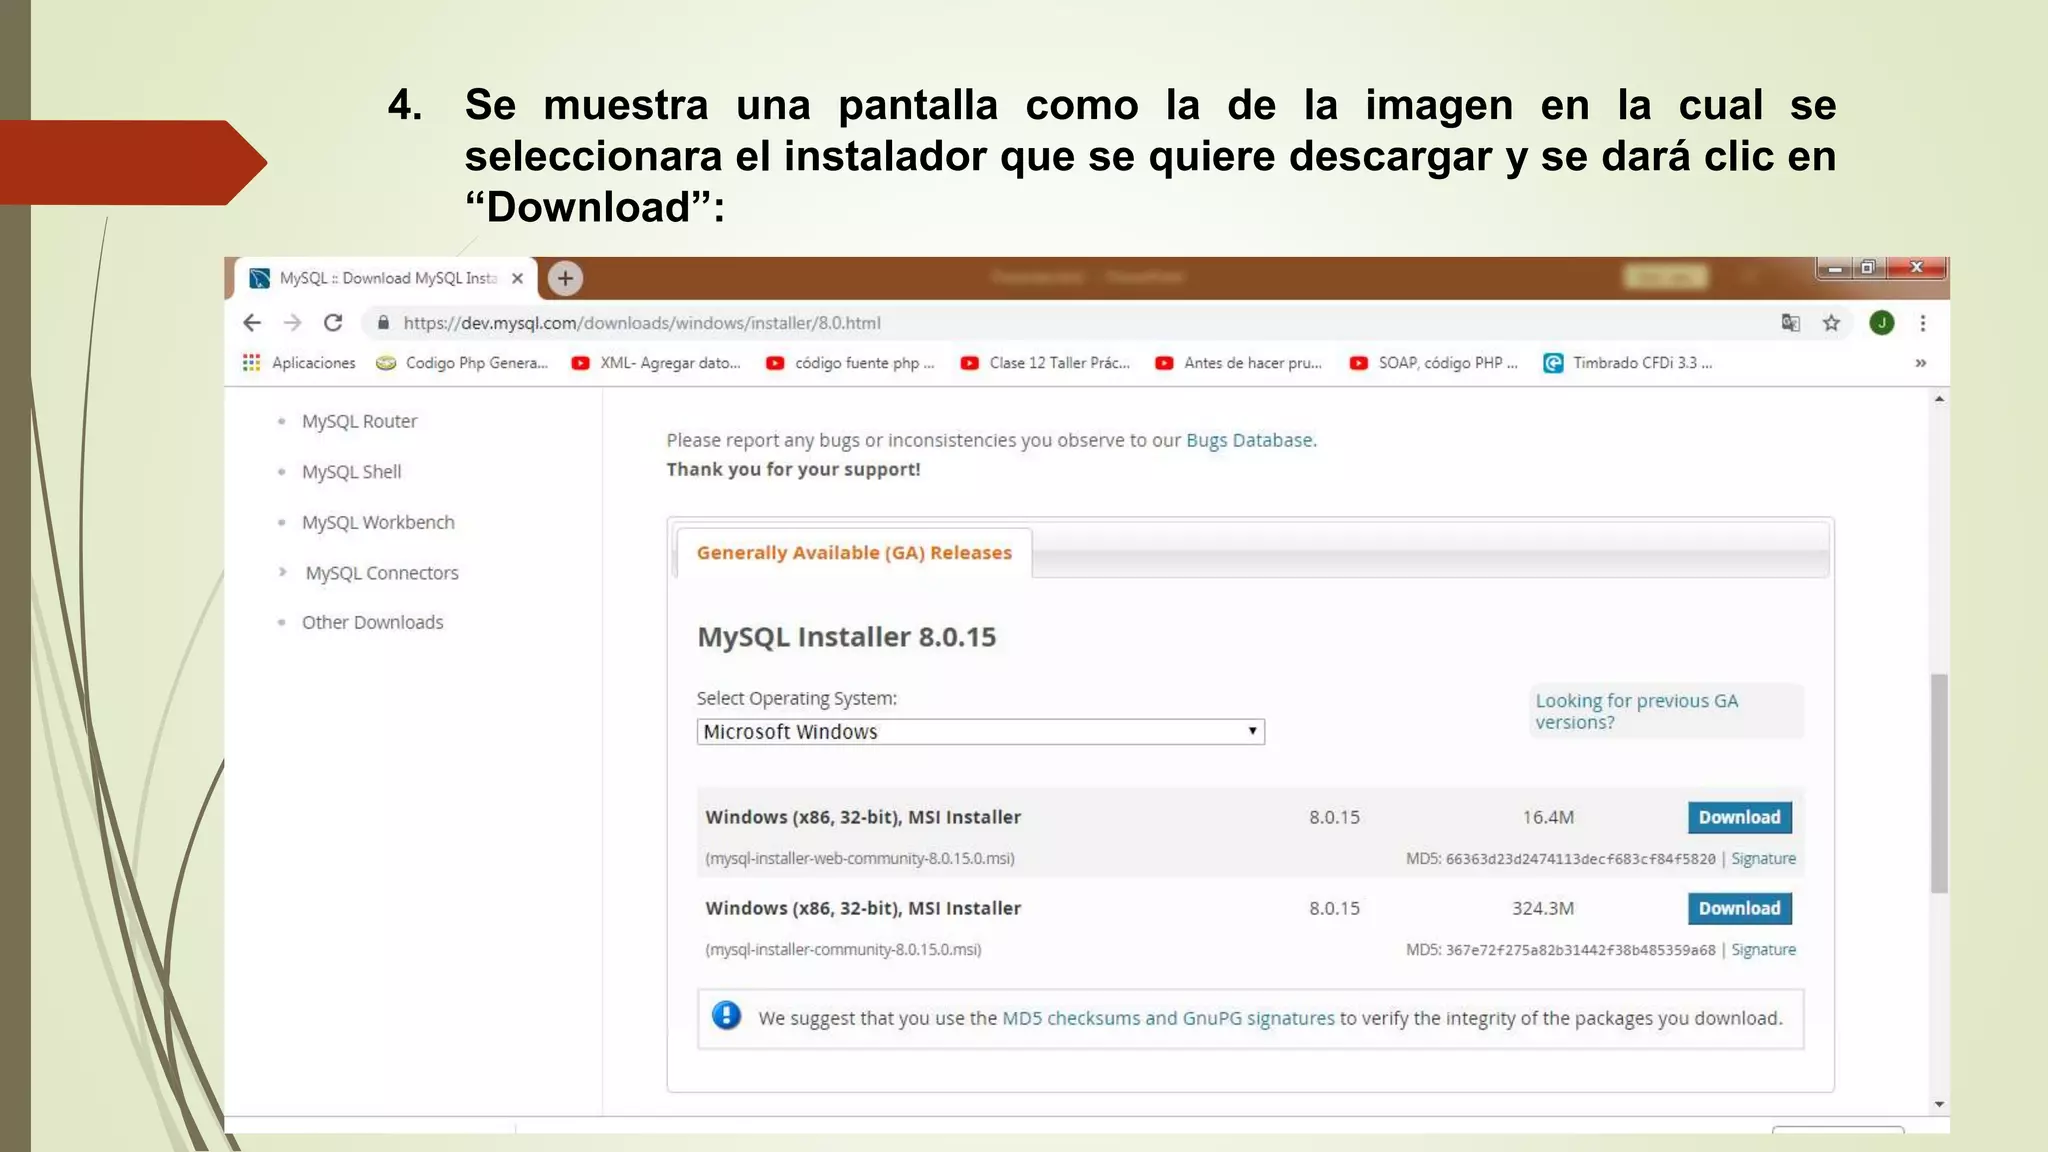Open Signature link for web-community installer
The image size is (2048, 1152).
click(x=1763, y=858)
